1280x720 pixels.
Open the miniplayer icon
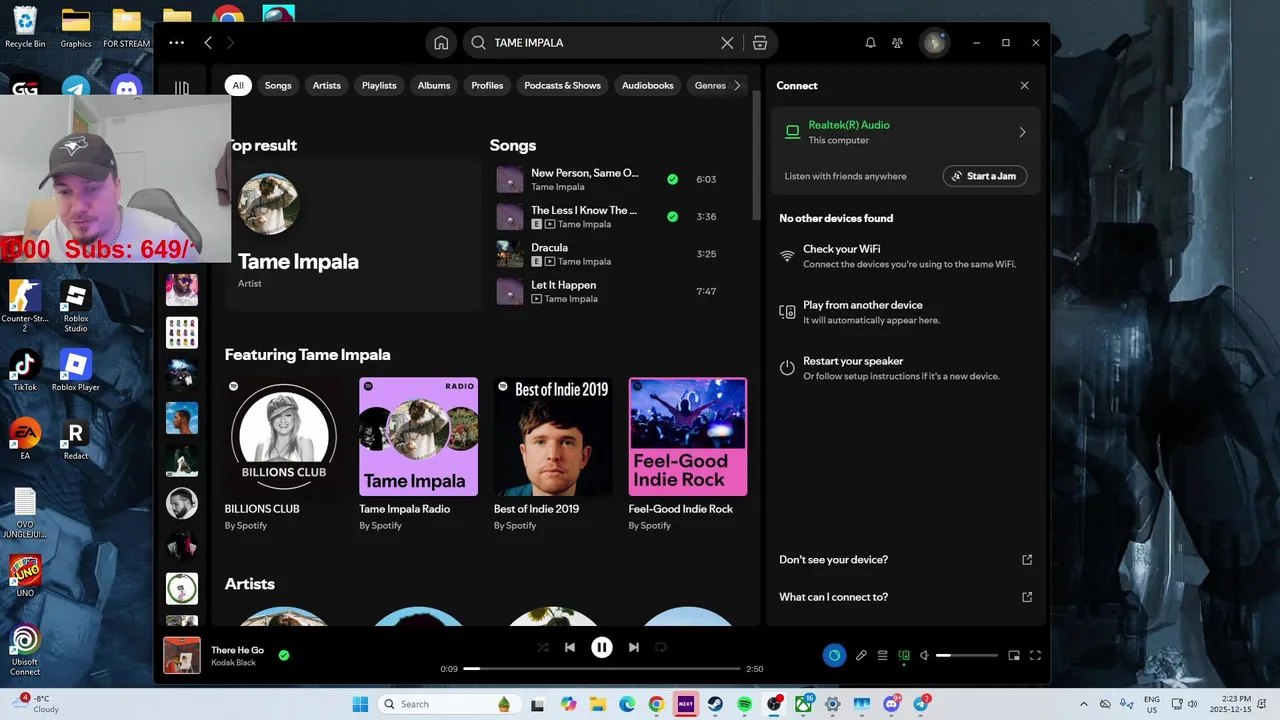click(1014, 655)
